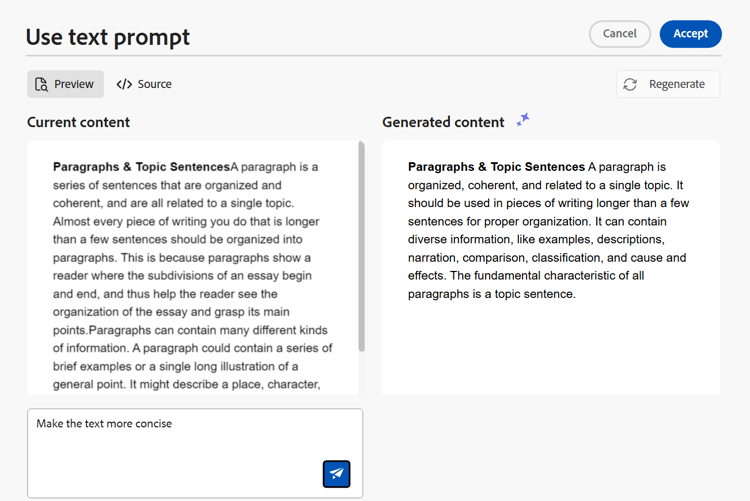The image size is (750, 501).
Task: Click bold 'Paragraphs & Topic Sentences' in current content
Action: click(x=141, y=167)
